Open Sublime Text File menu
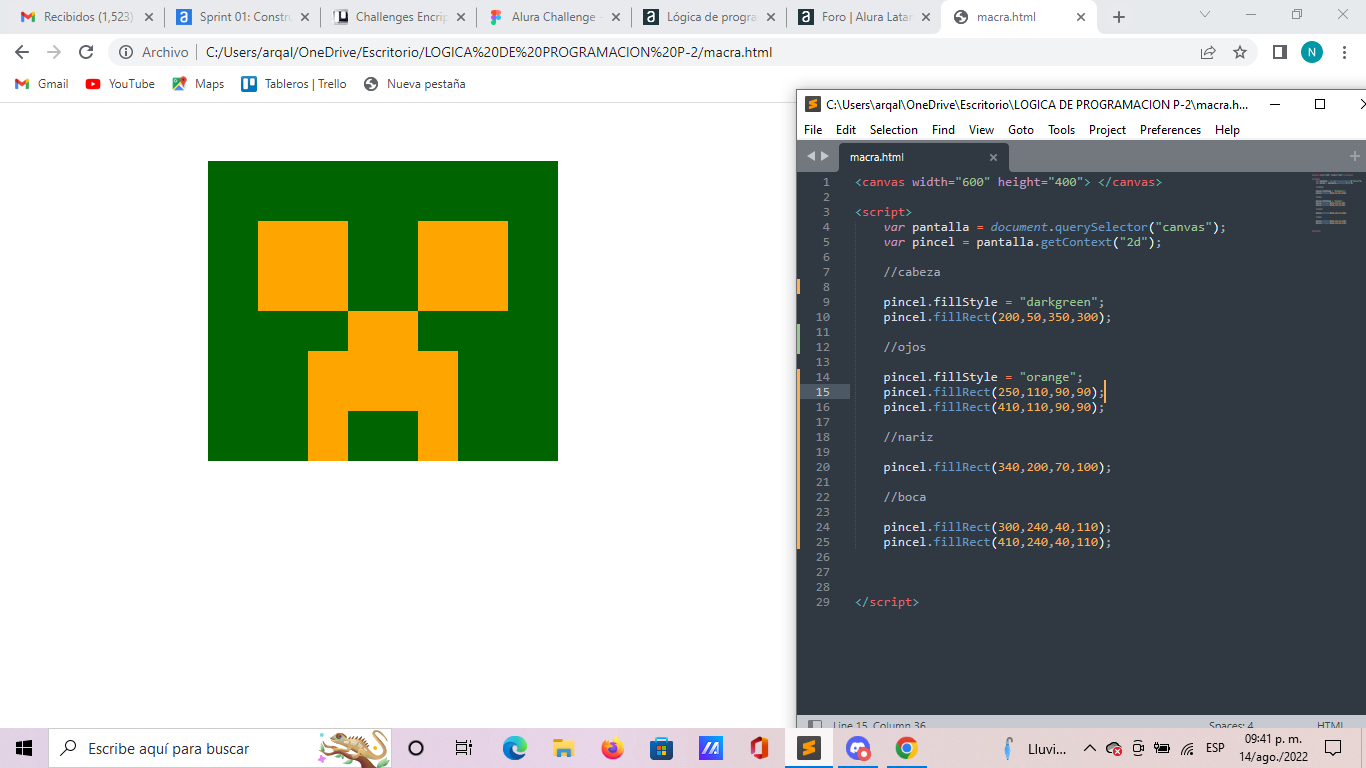 point(813,130)
